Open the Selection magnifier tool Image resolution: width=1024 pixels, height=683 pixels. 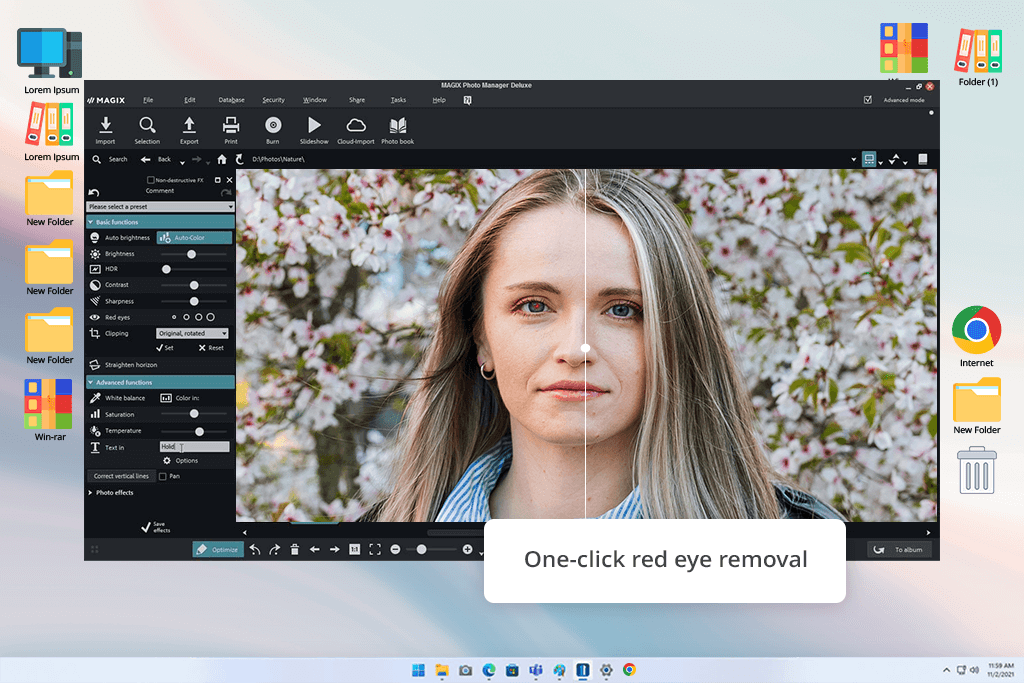pos(147,130)
